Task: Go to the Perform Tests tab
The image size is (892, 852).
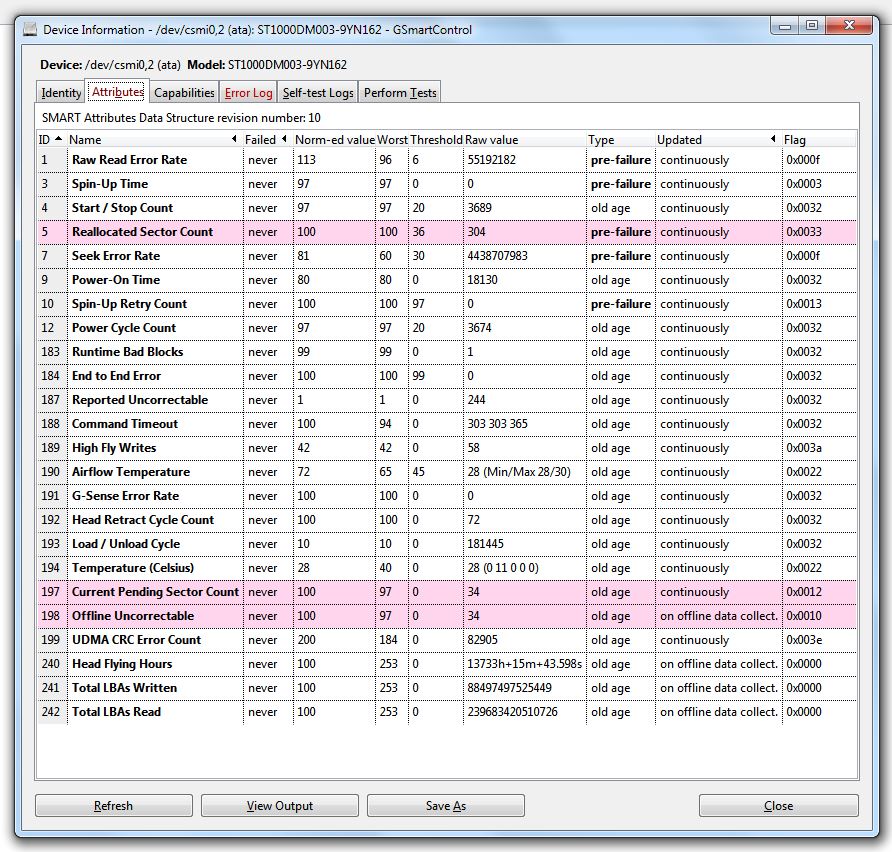Action: 399,93
